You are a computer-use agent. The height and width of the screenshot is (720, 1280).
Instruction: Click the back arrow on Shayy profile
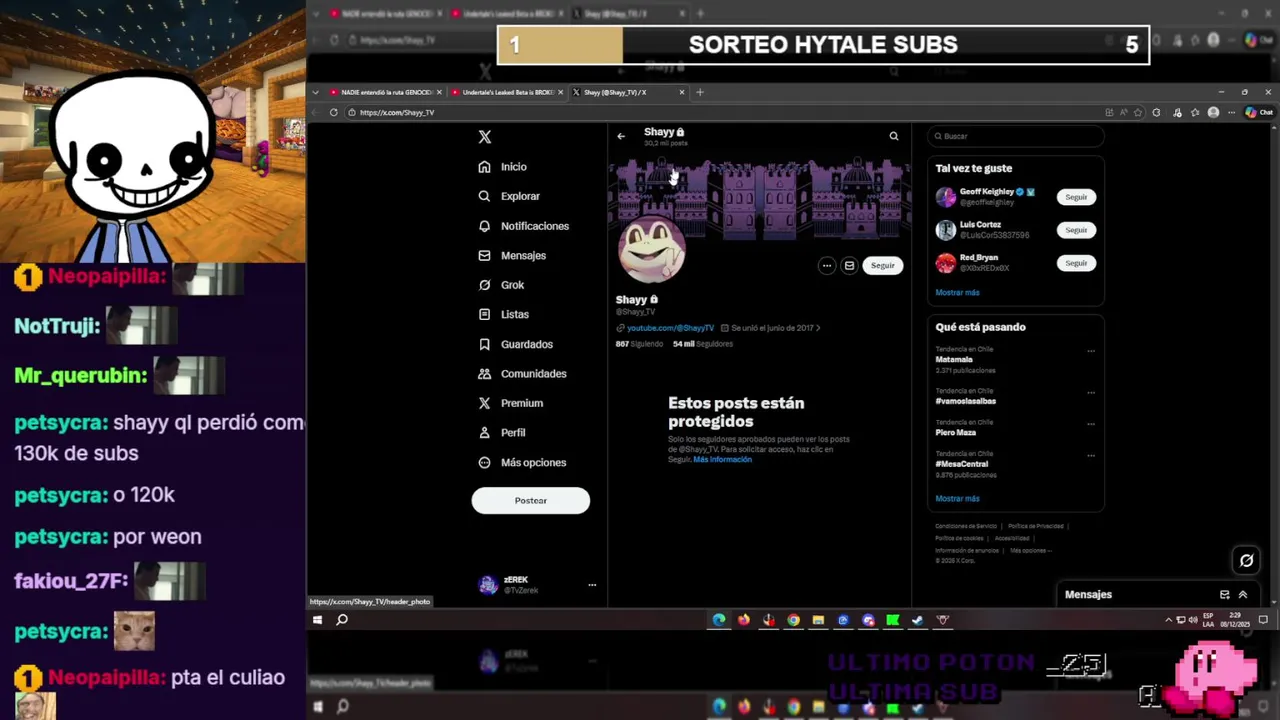coord(621,136)
